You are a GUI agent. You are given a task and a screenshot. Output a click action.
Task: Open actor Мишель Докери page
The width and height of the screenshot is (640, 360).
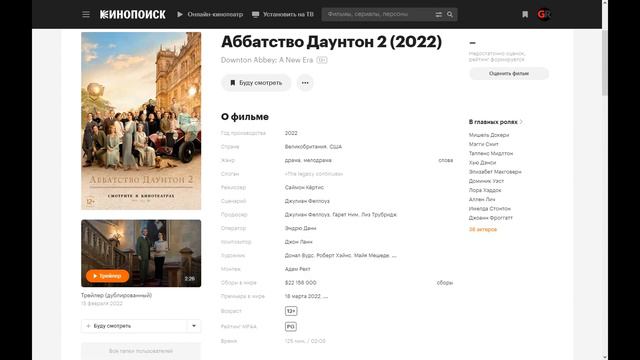point(489,135)
